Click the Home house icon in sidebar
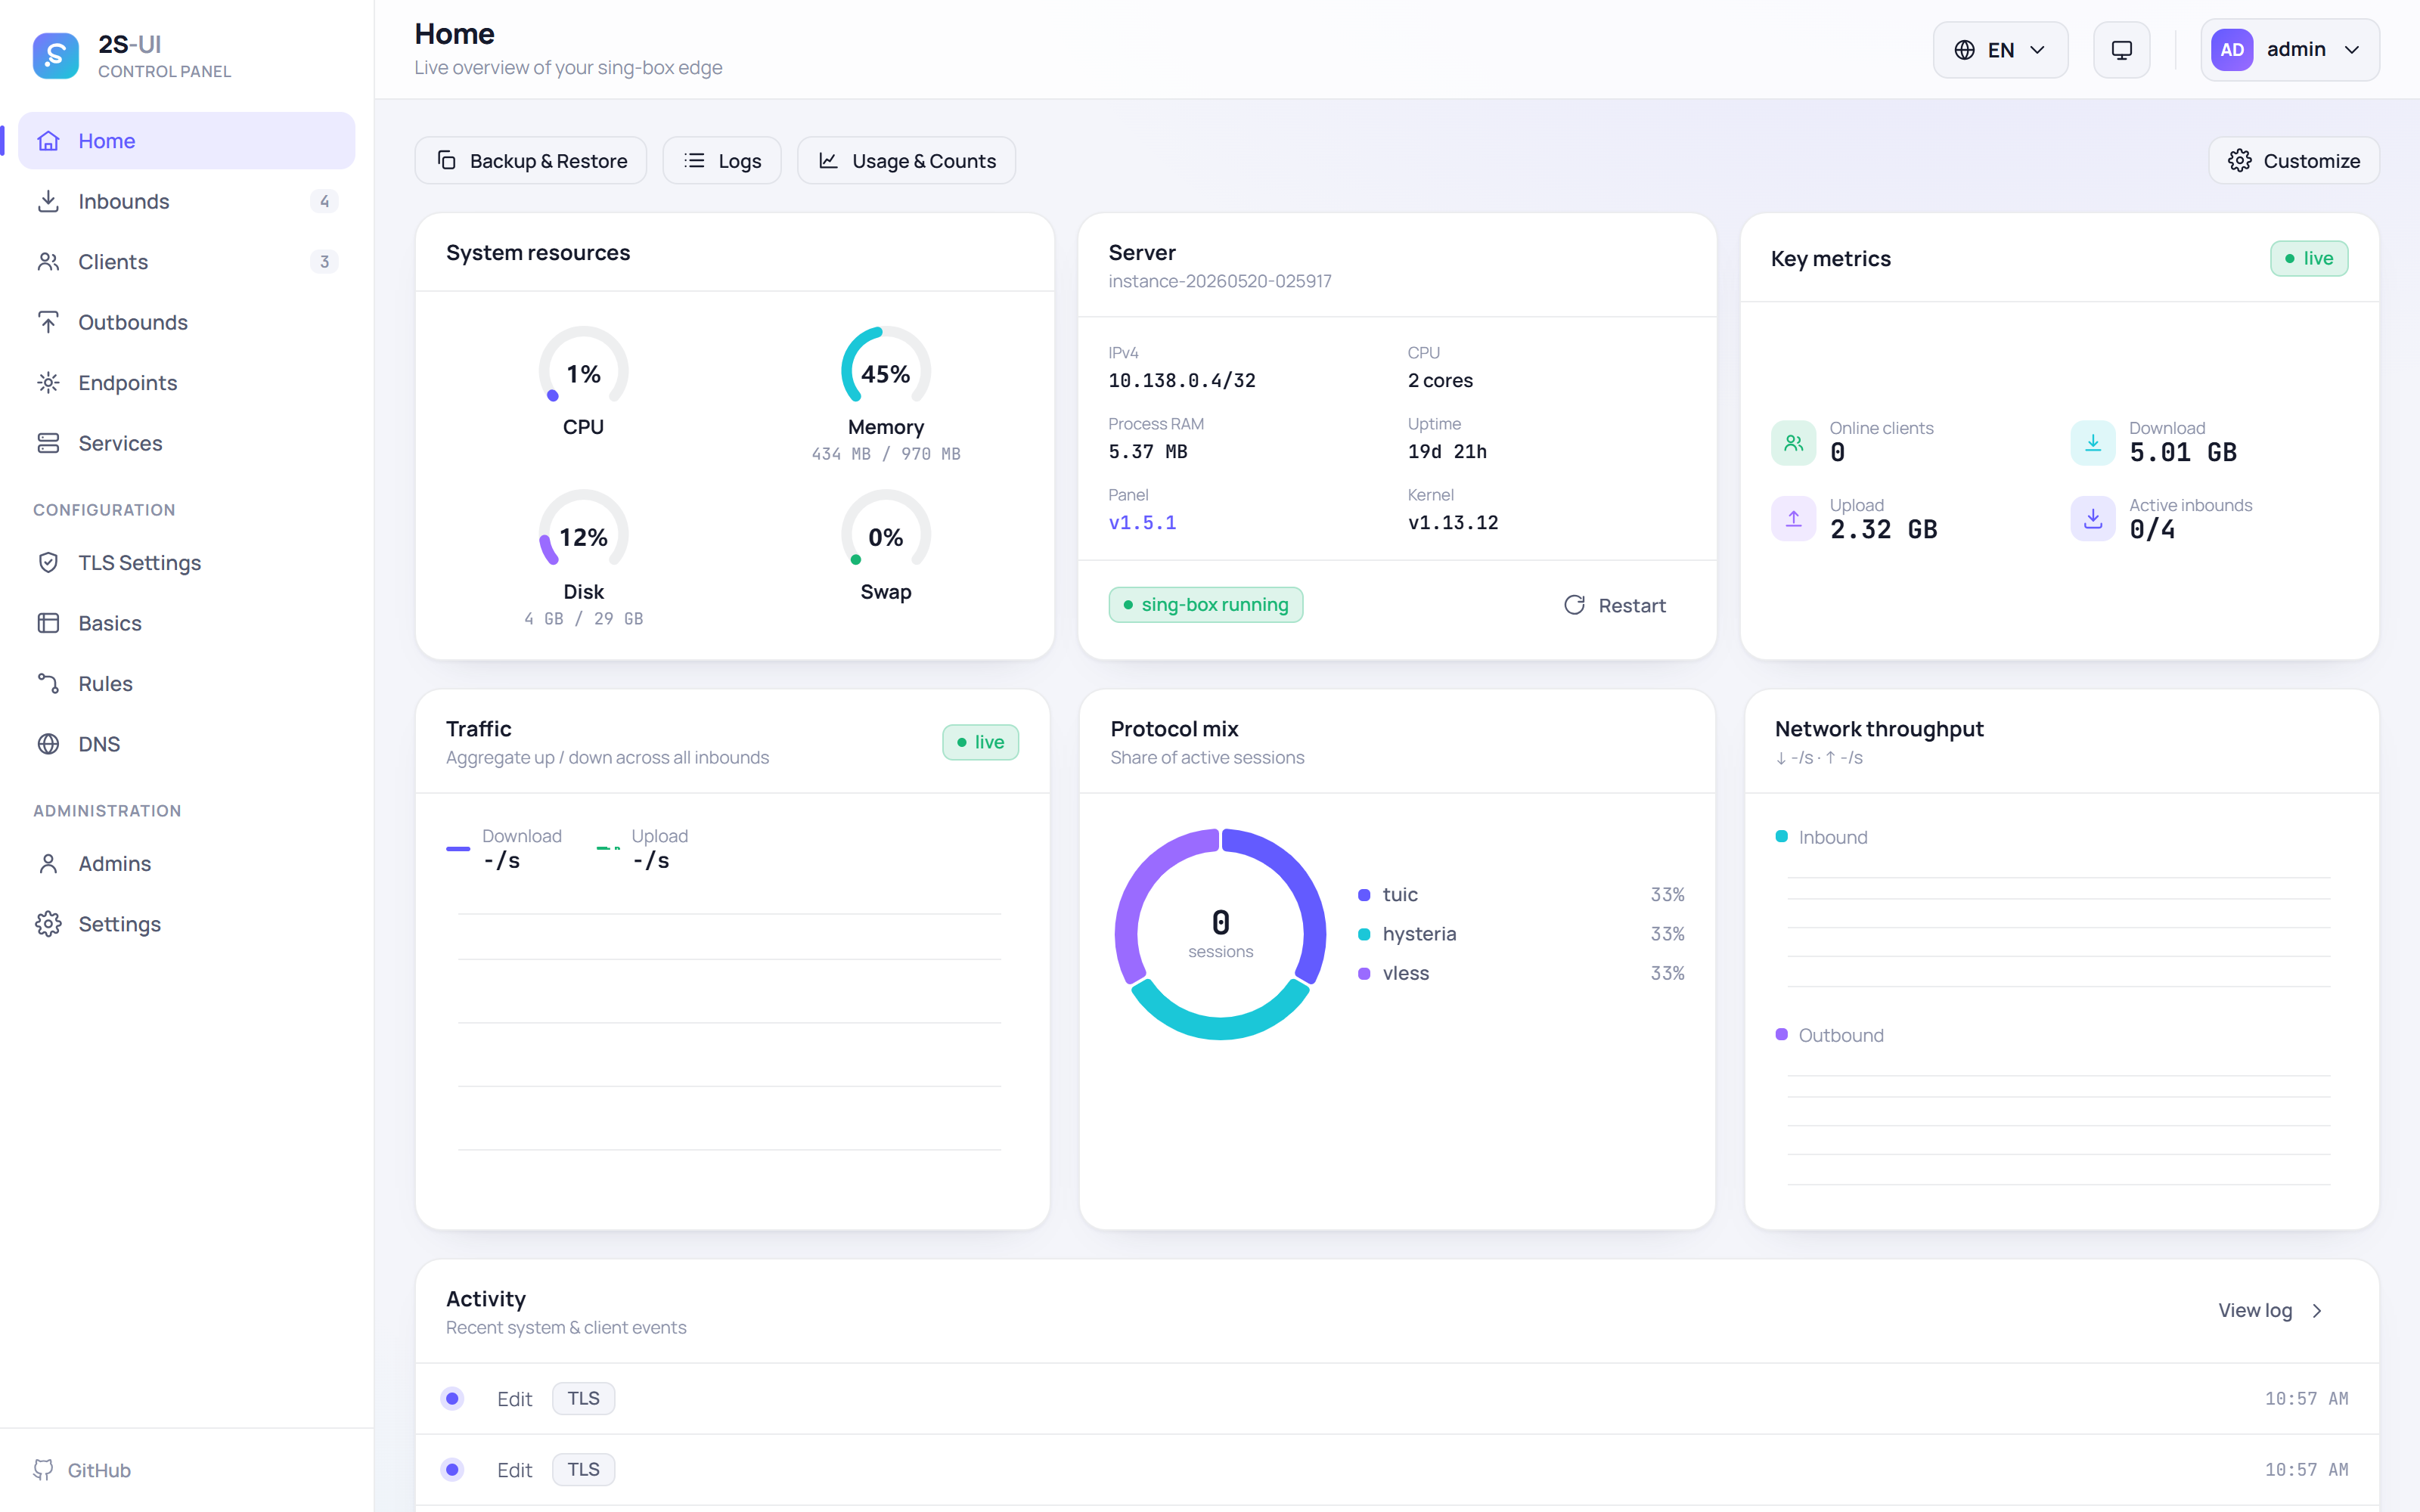This screenshot has height=1512, width=2420. (x=48, y=141)
